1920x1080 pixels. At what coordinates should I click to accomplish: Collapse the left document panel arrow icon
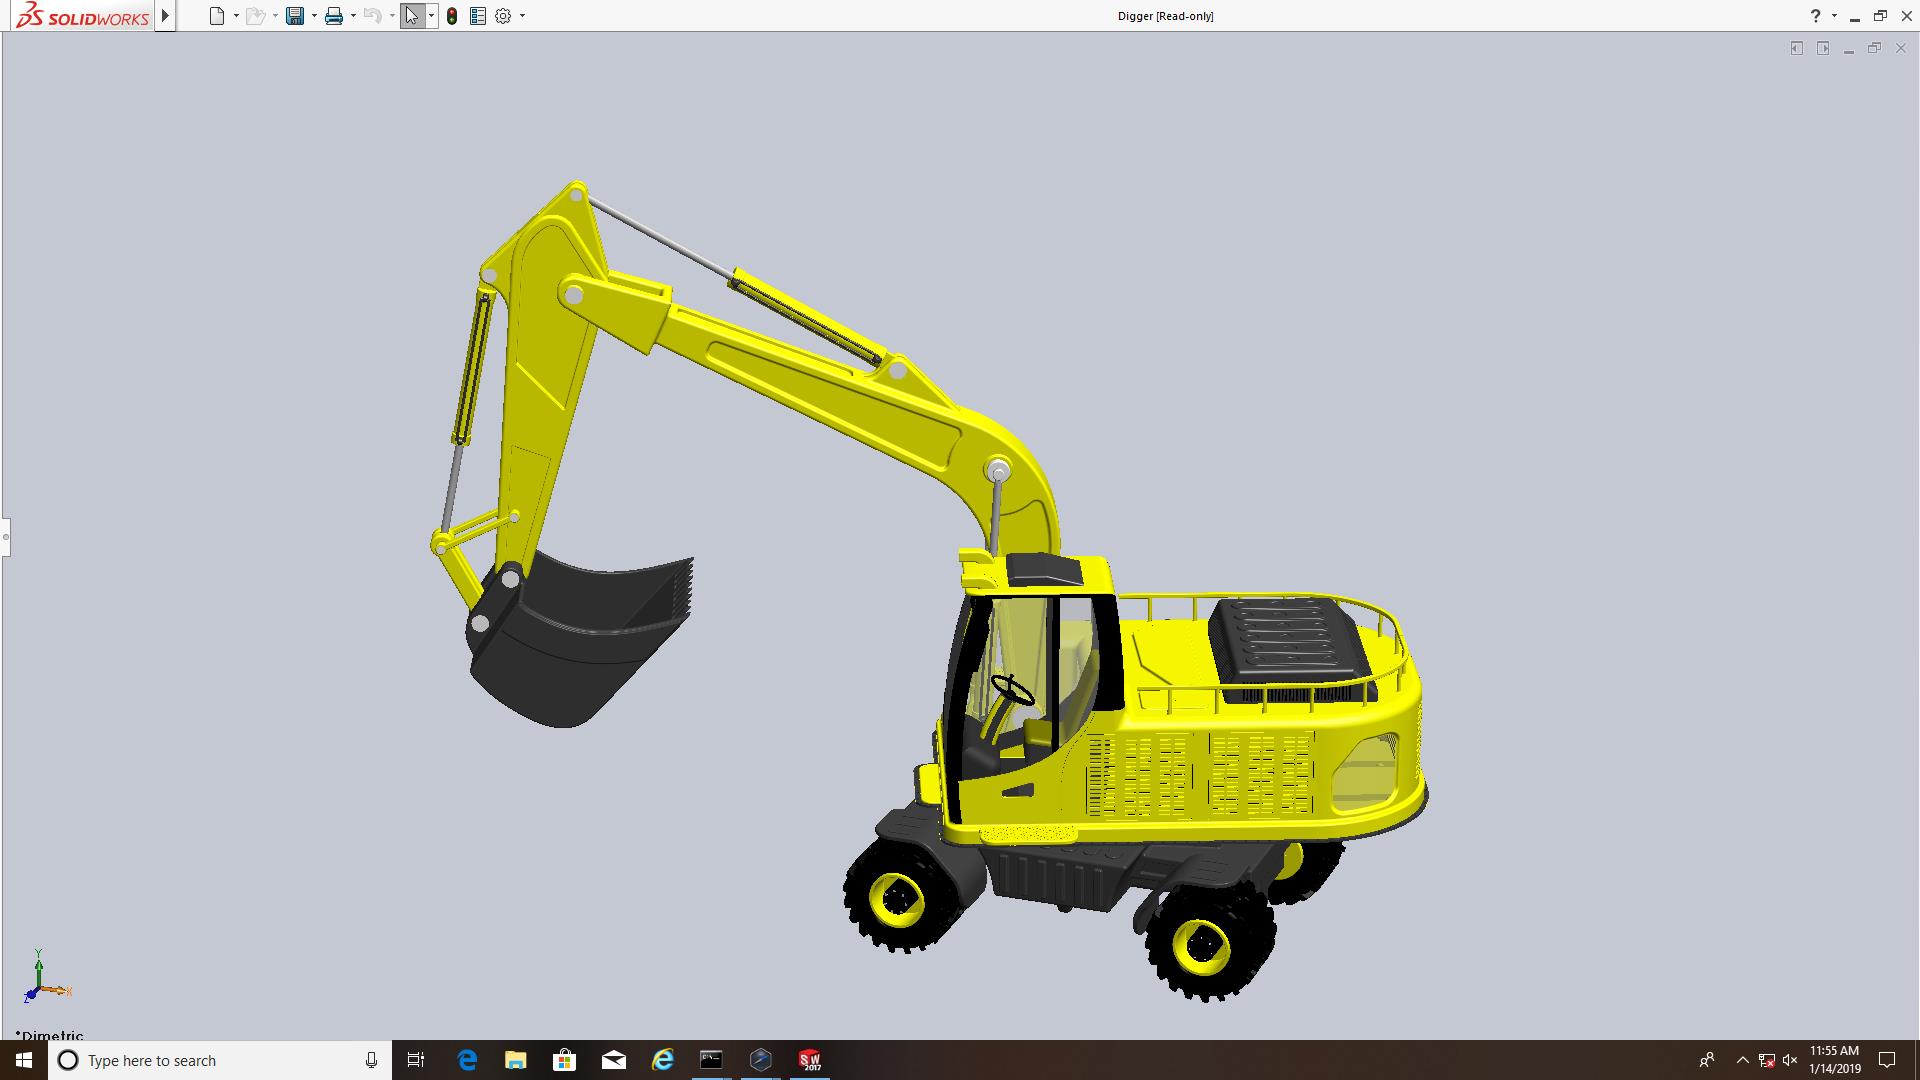click(1796, 48)
